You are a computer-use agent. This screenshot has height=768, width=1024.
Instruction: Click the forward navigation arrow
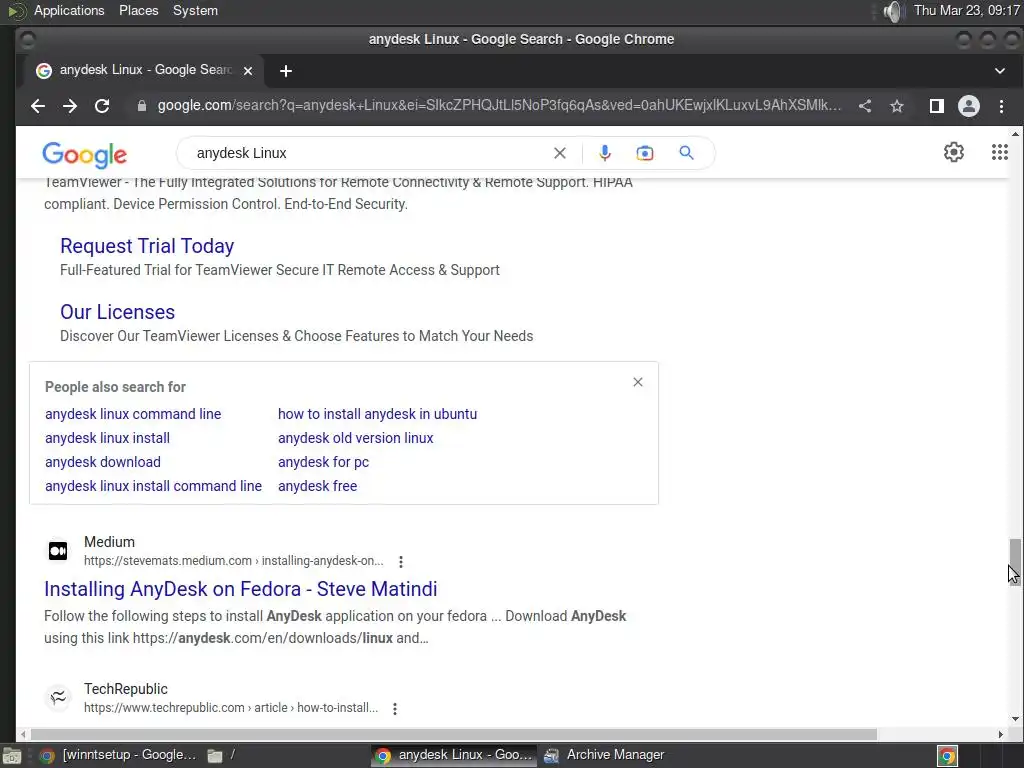click(x=70, y=106)
